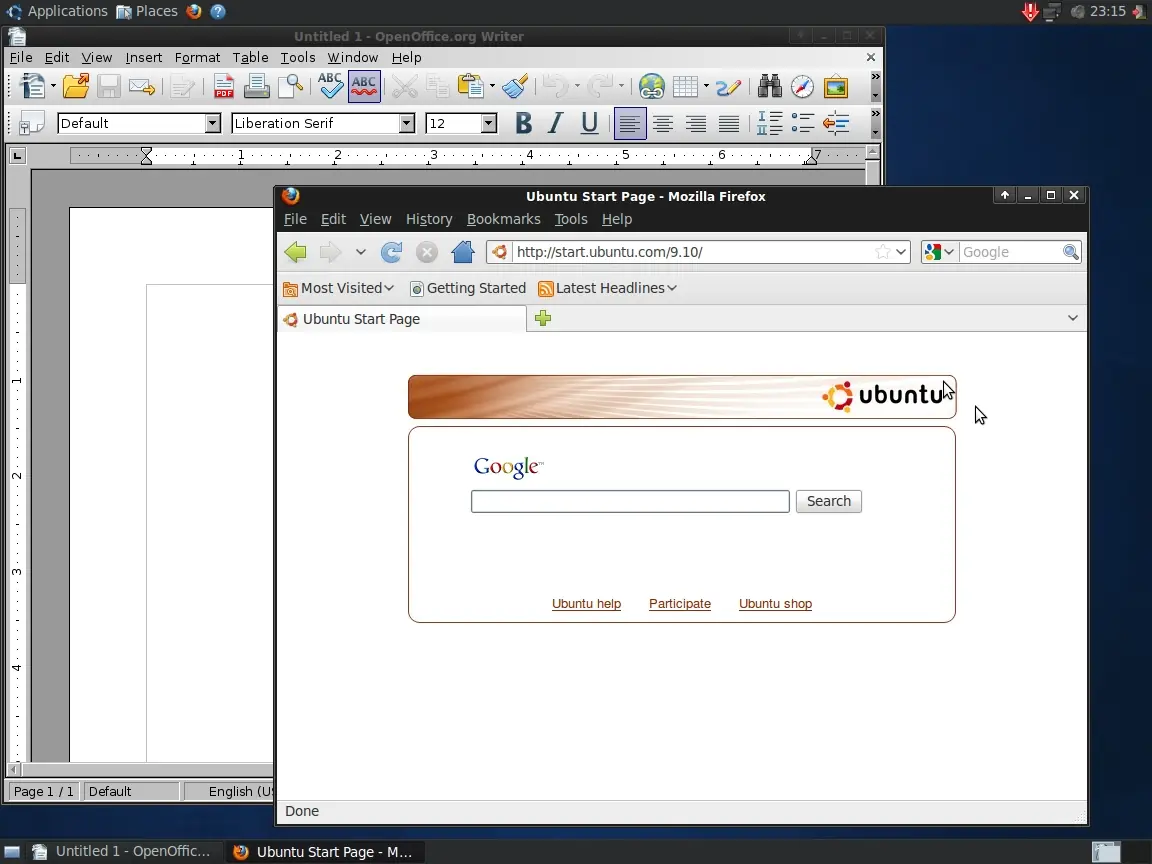1152x864 pixels.
Task: Select the Ubuntu Start Page tab
Action: tap(403, 319)
